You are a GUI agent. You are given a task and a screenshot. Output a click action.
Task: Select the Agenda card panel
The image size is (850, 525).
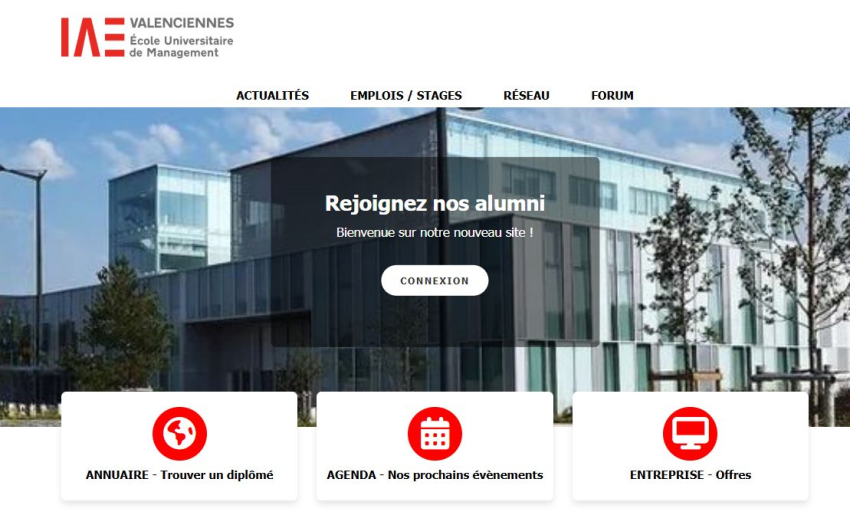click(x=435, y=446)
